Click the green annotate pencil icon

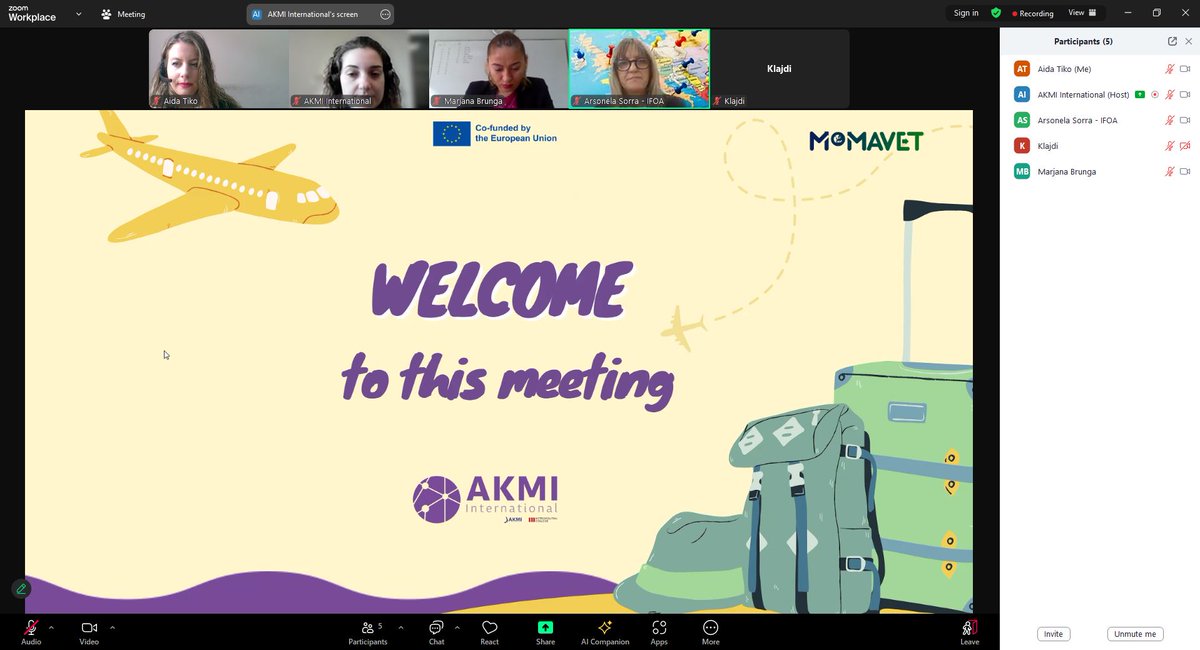point(21,589)
